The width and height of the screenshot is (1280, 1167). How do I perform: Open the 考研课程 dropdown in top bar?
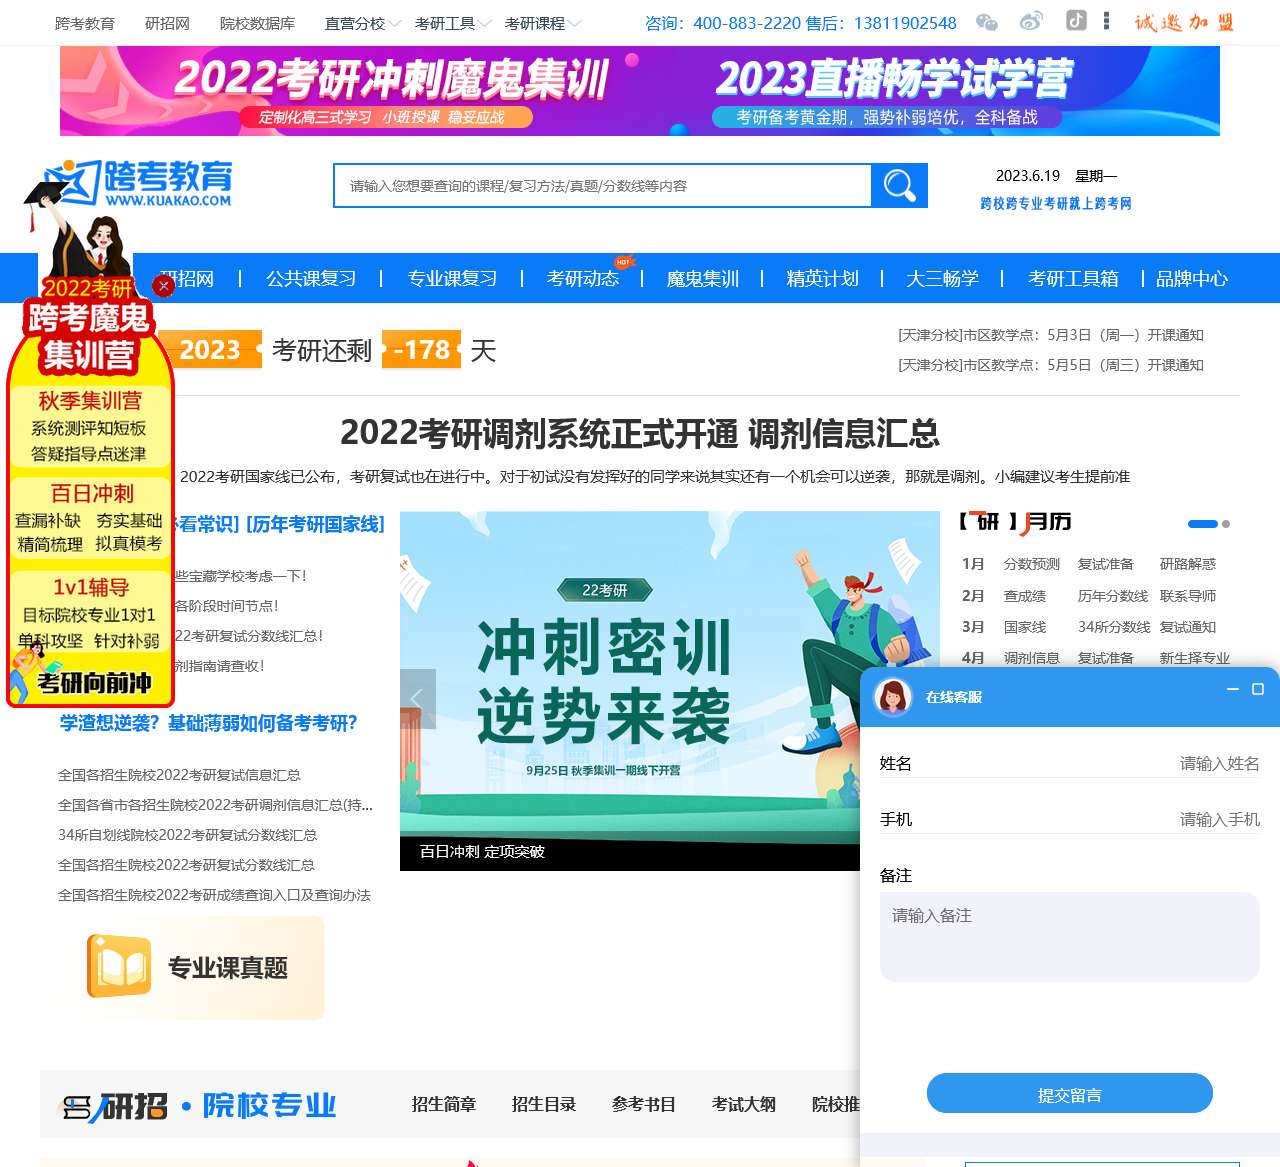pyautogui.click(x=542, y=23)
